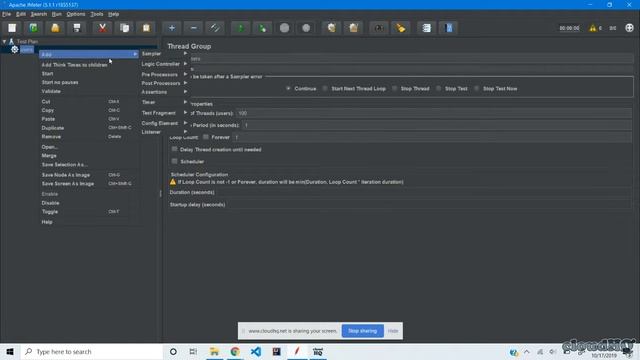Screen dimensions: 640x360
Task: Click the Paste clipboard toolbar icon
Action: (x=146, y=28)
